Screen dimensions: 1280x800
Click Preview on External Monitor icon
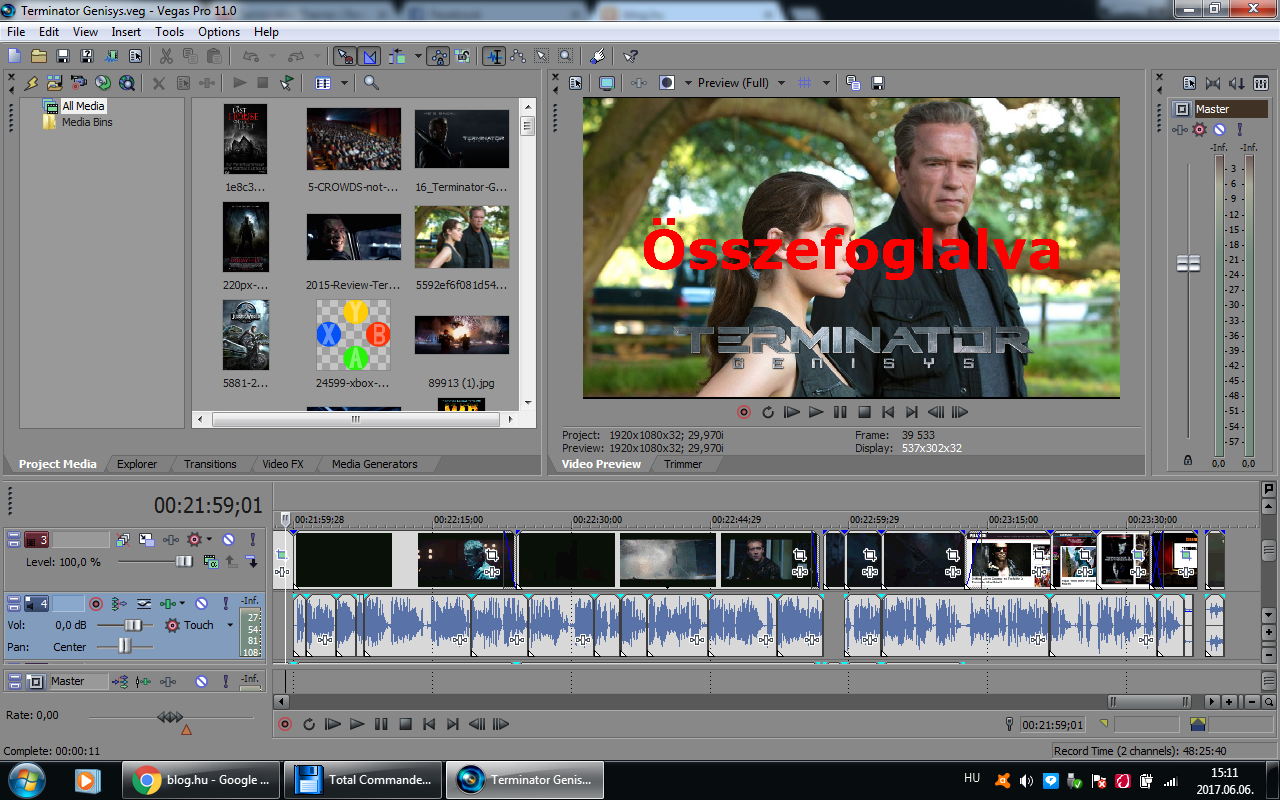pyautogui.click(x=607, y=82)
